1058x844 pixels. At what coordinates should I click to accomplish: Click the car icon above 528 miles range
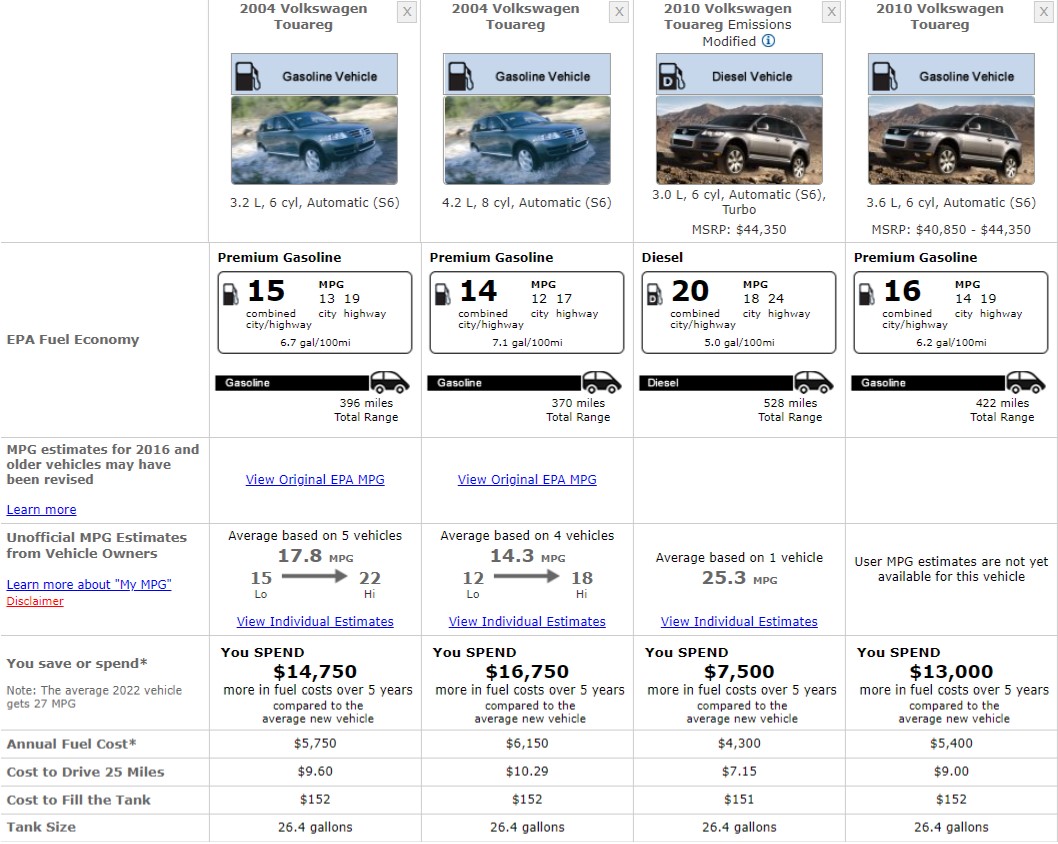[x=814, y=382]
